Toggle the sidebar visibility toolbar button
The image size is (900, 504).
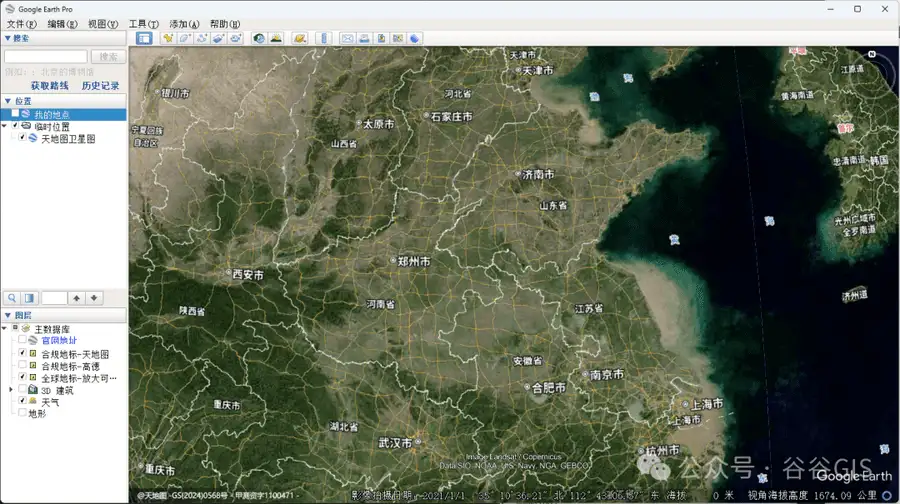(x=144, y=38)
